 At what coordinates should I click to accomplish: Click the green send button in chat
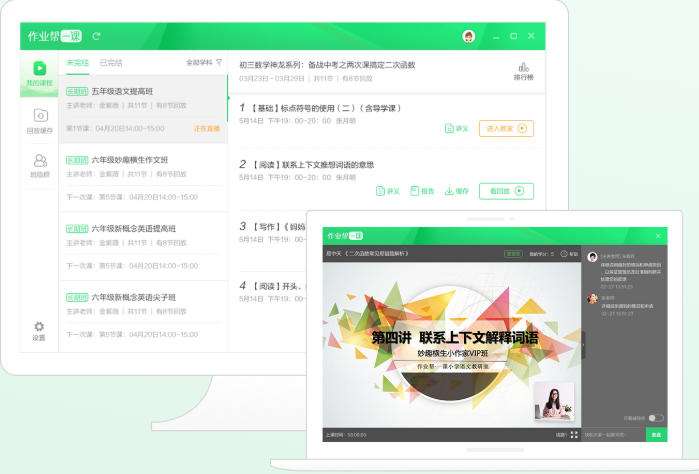655,435
